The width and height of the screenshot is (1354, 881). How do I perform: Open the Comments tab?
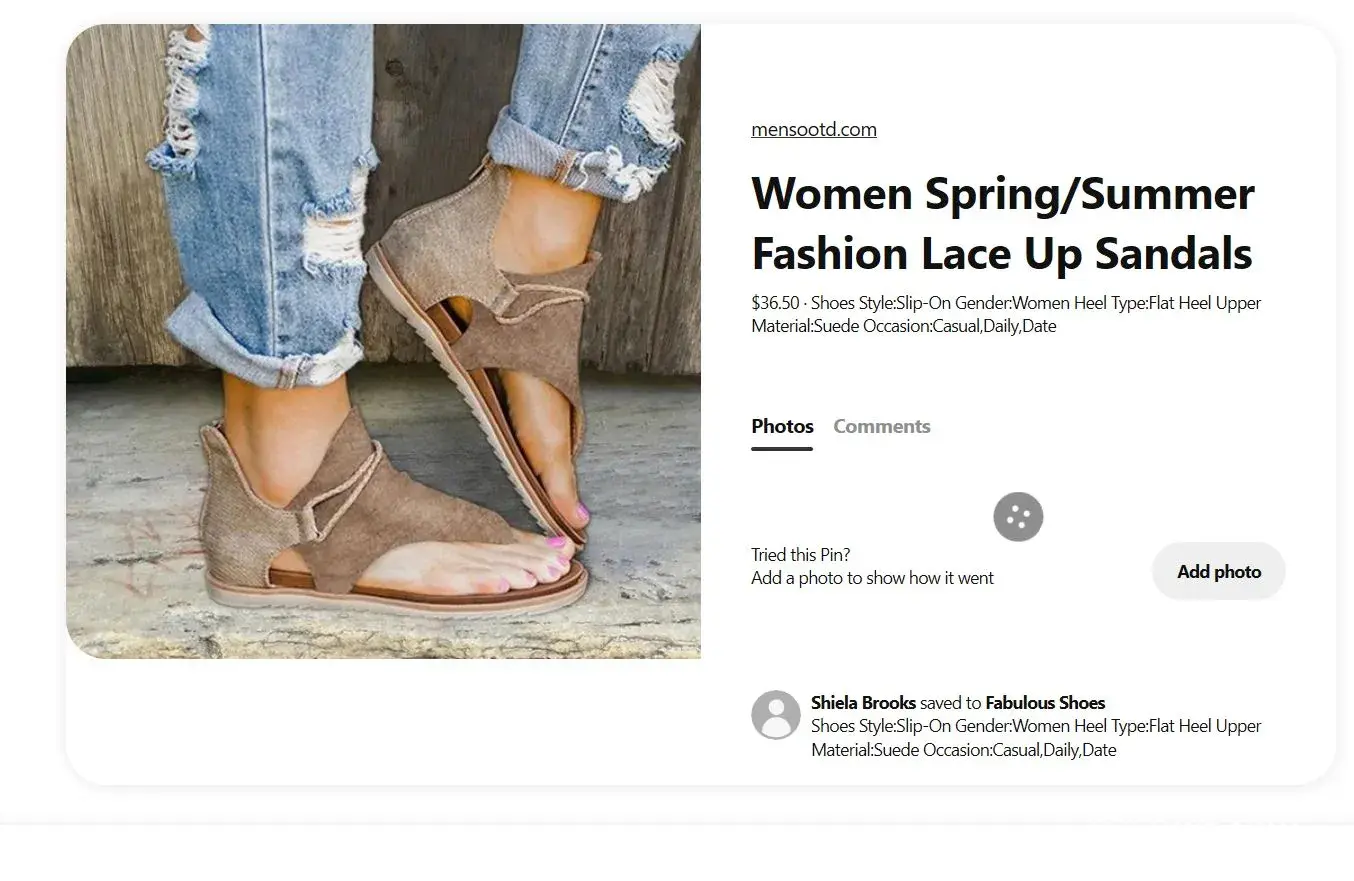tap(881, 426)
